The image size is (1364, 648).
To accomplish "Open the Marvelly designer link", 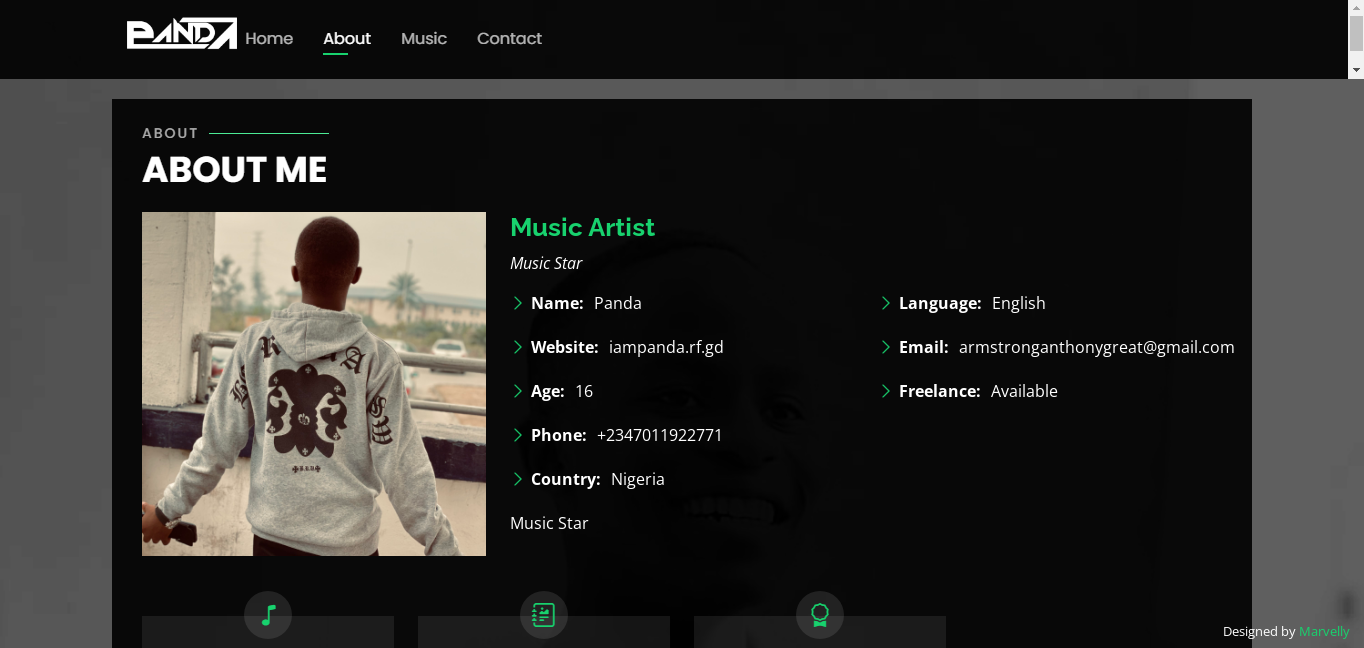I will click(1324, 632).
